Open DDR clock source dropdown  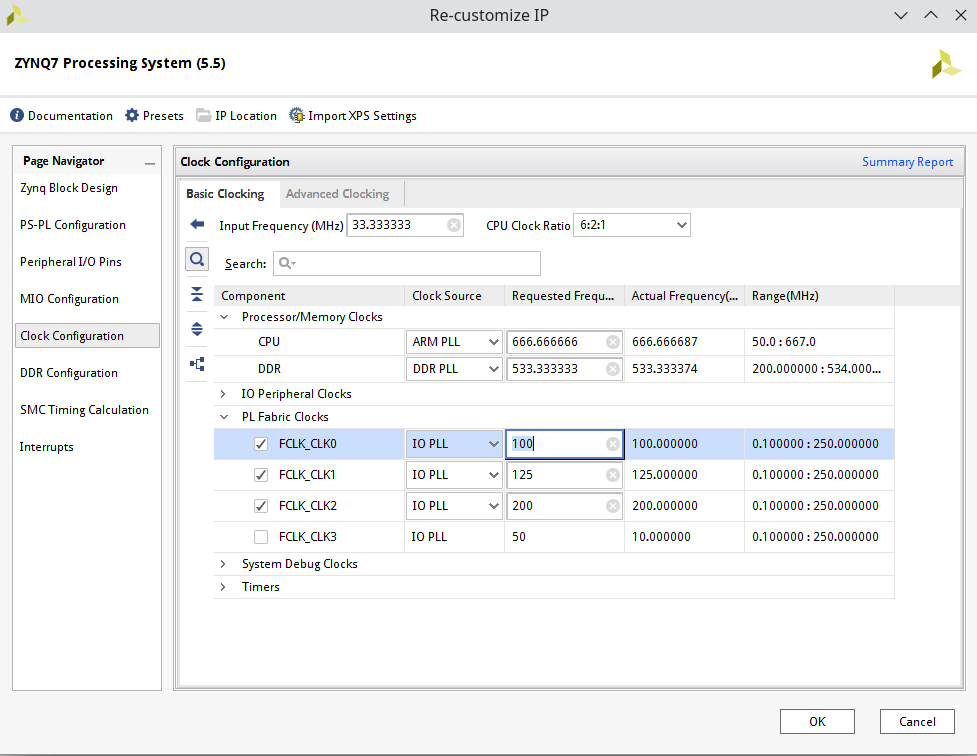[454, 369]
